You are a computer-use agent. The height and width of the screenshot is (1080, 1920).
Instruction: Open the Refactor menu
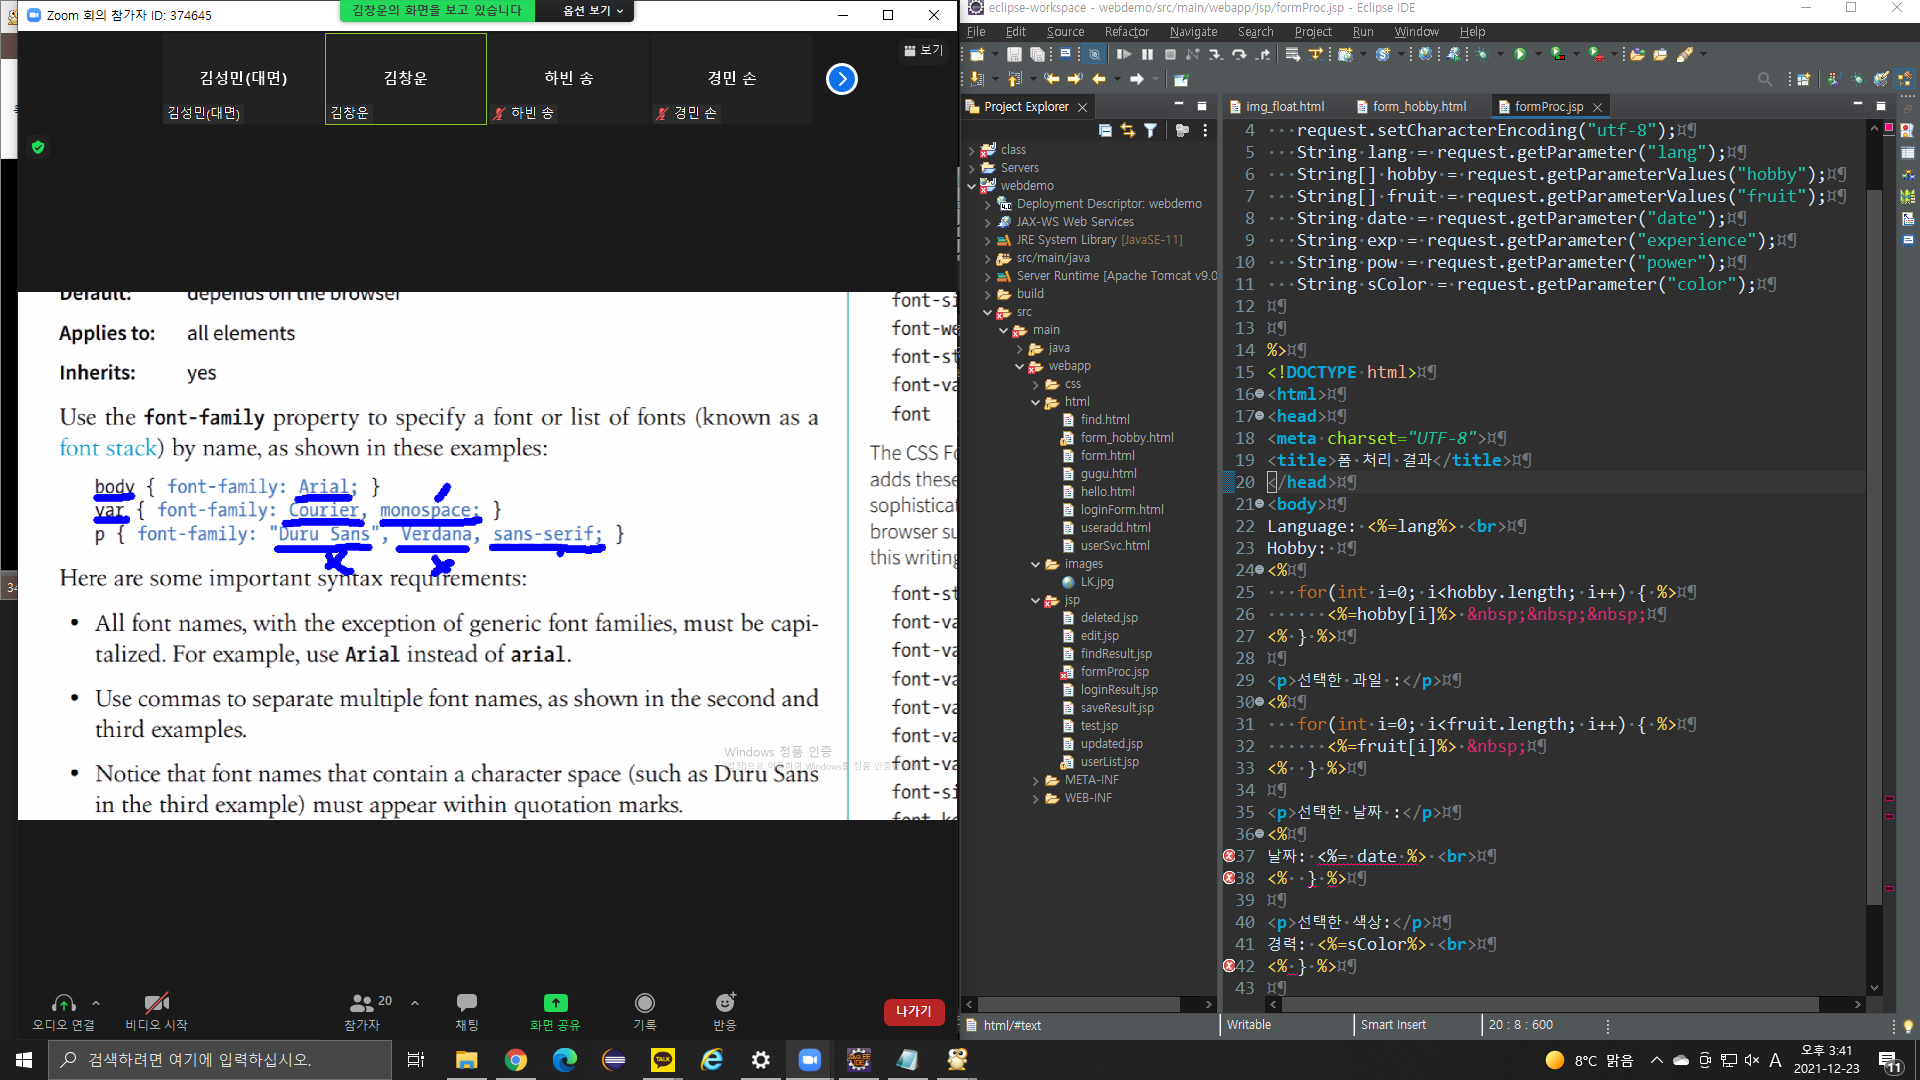point(1126,32)
